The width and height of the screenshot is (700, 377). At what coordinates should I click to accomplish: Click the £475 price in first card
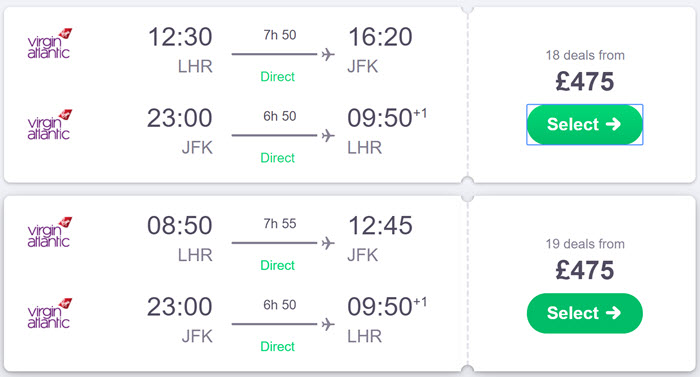pyautogui.click(x=585, y=82)
